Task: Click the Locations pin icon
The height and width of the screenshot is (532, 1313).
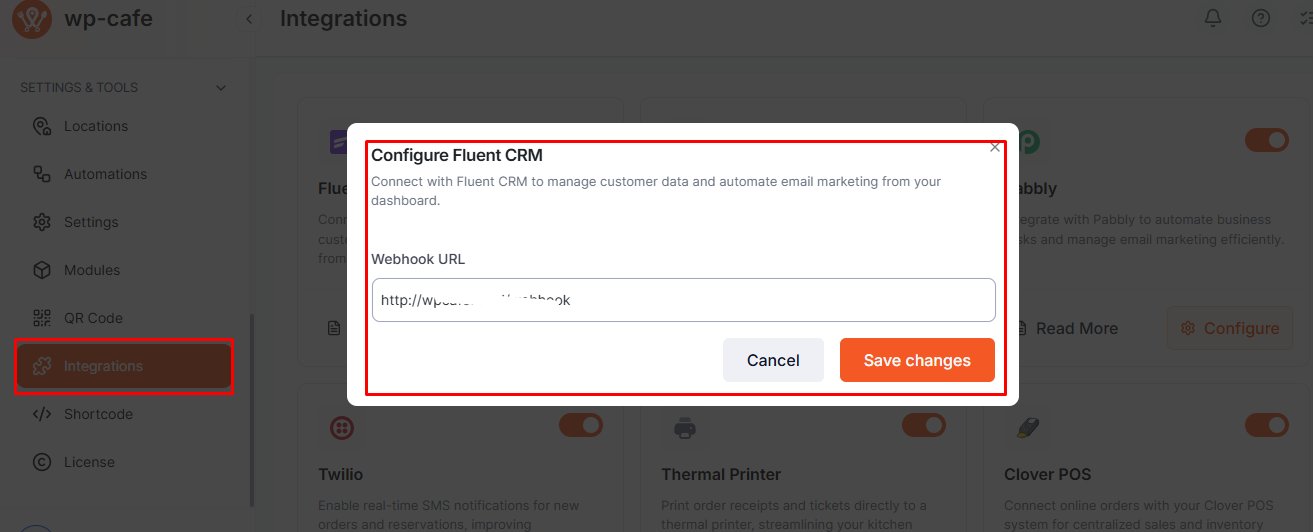Action: click(41, 126)
